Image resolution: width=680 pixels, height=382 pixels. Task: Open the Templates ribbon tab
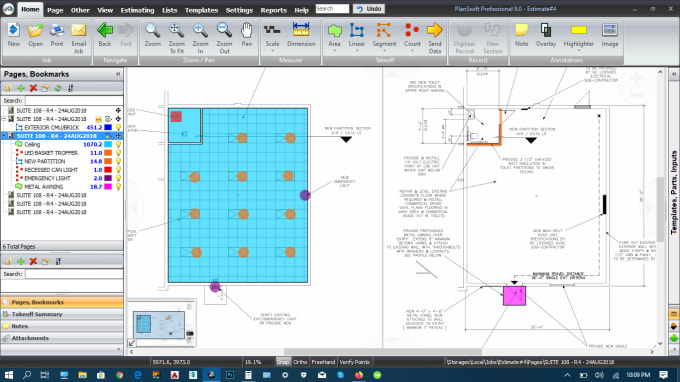pos(201,10)
